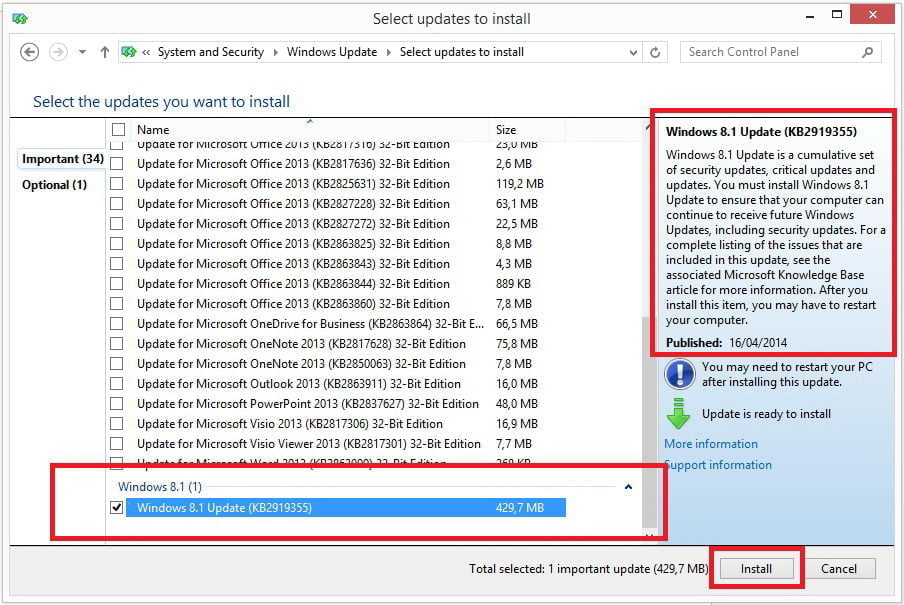Check Office 2013 KB2827272 update
Image resolution: width=904 pixels, height=605 pixels.
pos(116,224)
